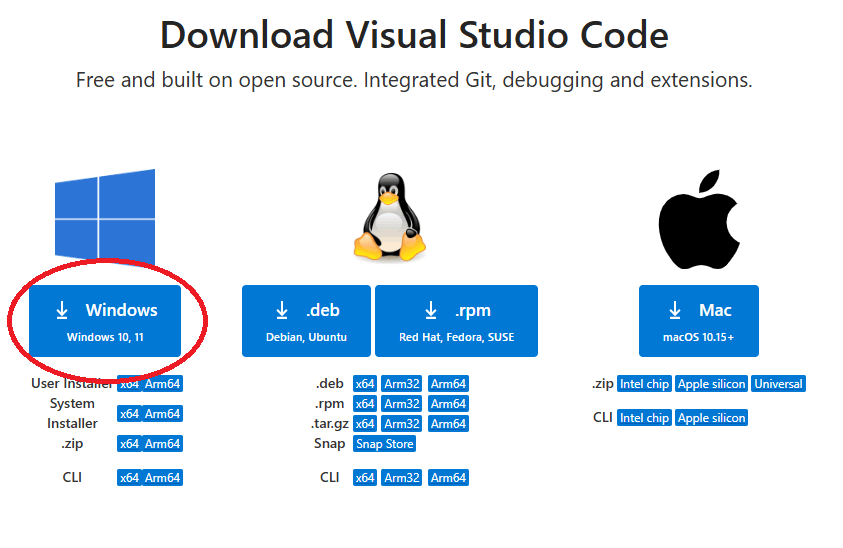Screen dimensions: 843x548
Task: Click the Apple logo image
Action: tap(699, 219)
